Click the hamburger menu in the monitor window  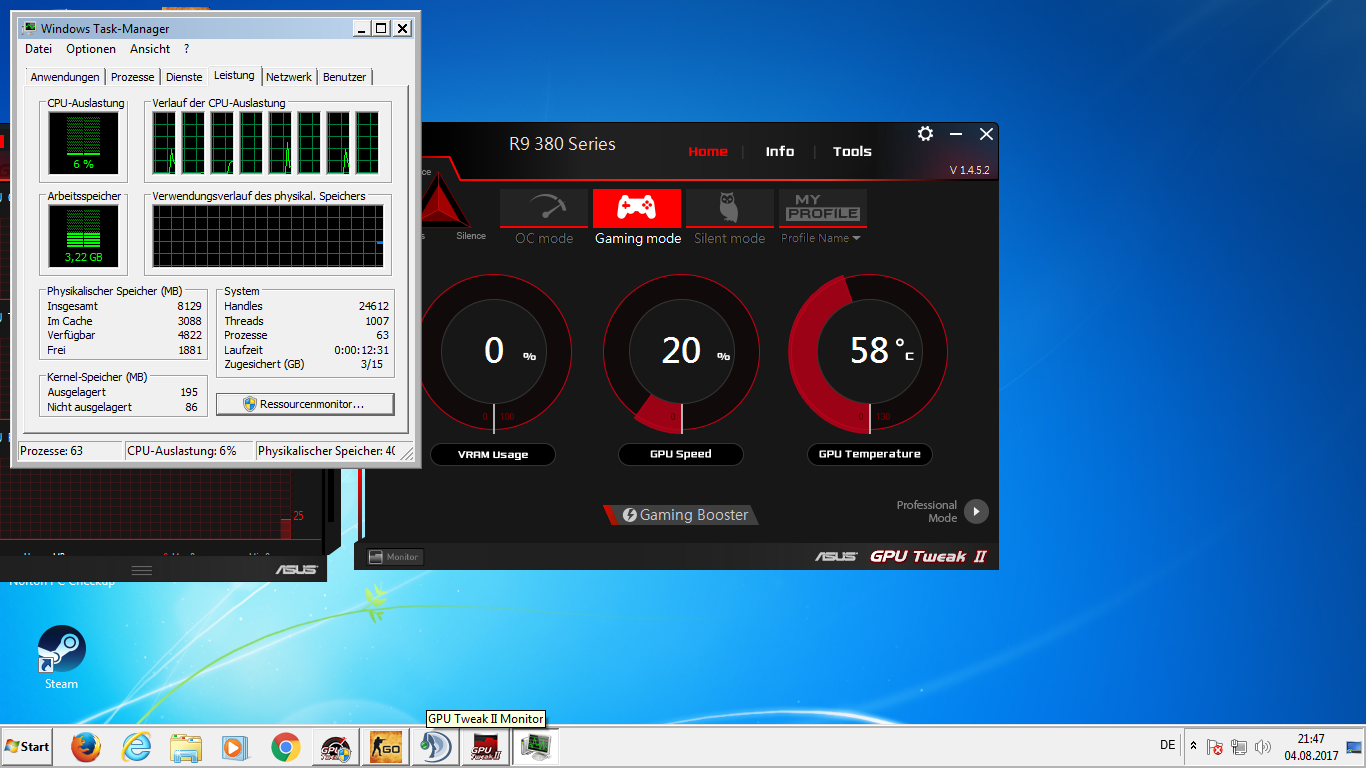tap(142, 570)
